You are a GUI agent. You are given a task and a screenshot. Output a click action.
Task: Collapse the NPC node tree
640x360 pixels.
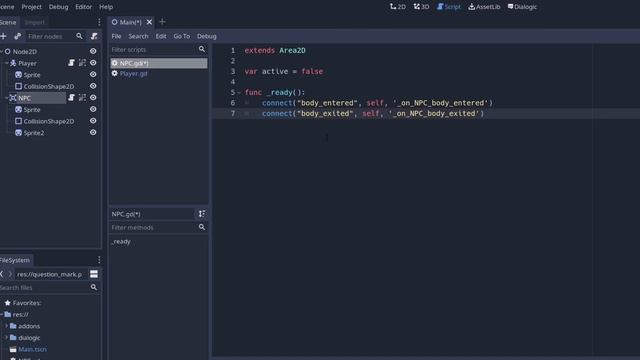pyautogui.click(x=6, y=98)
